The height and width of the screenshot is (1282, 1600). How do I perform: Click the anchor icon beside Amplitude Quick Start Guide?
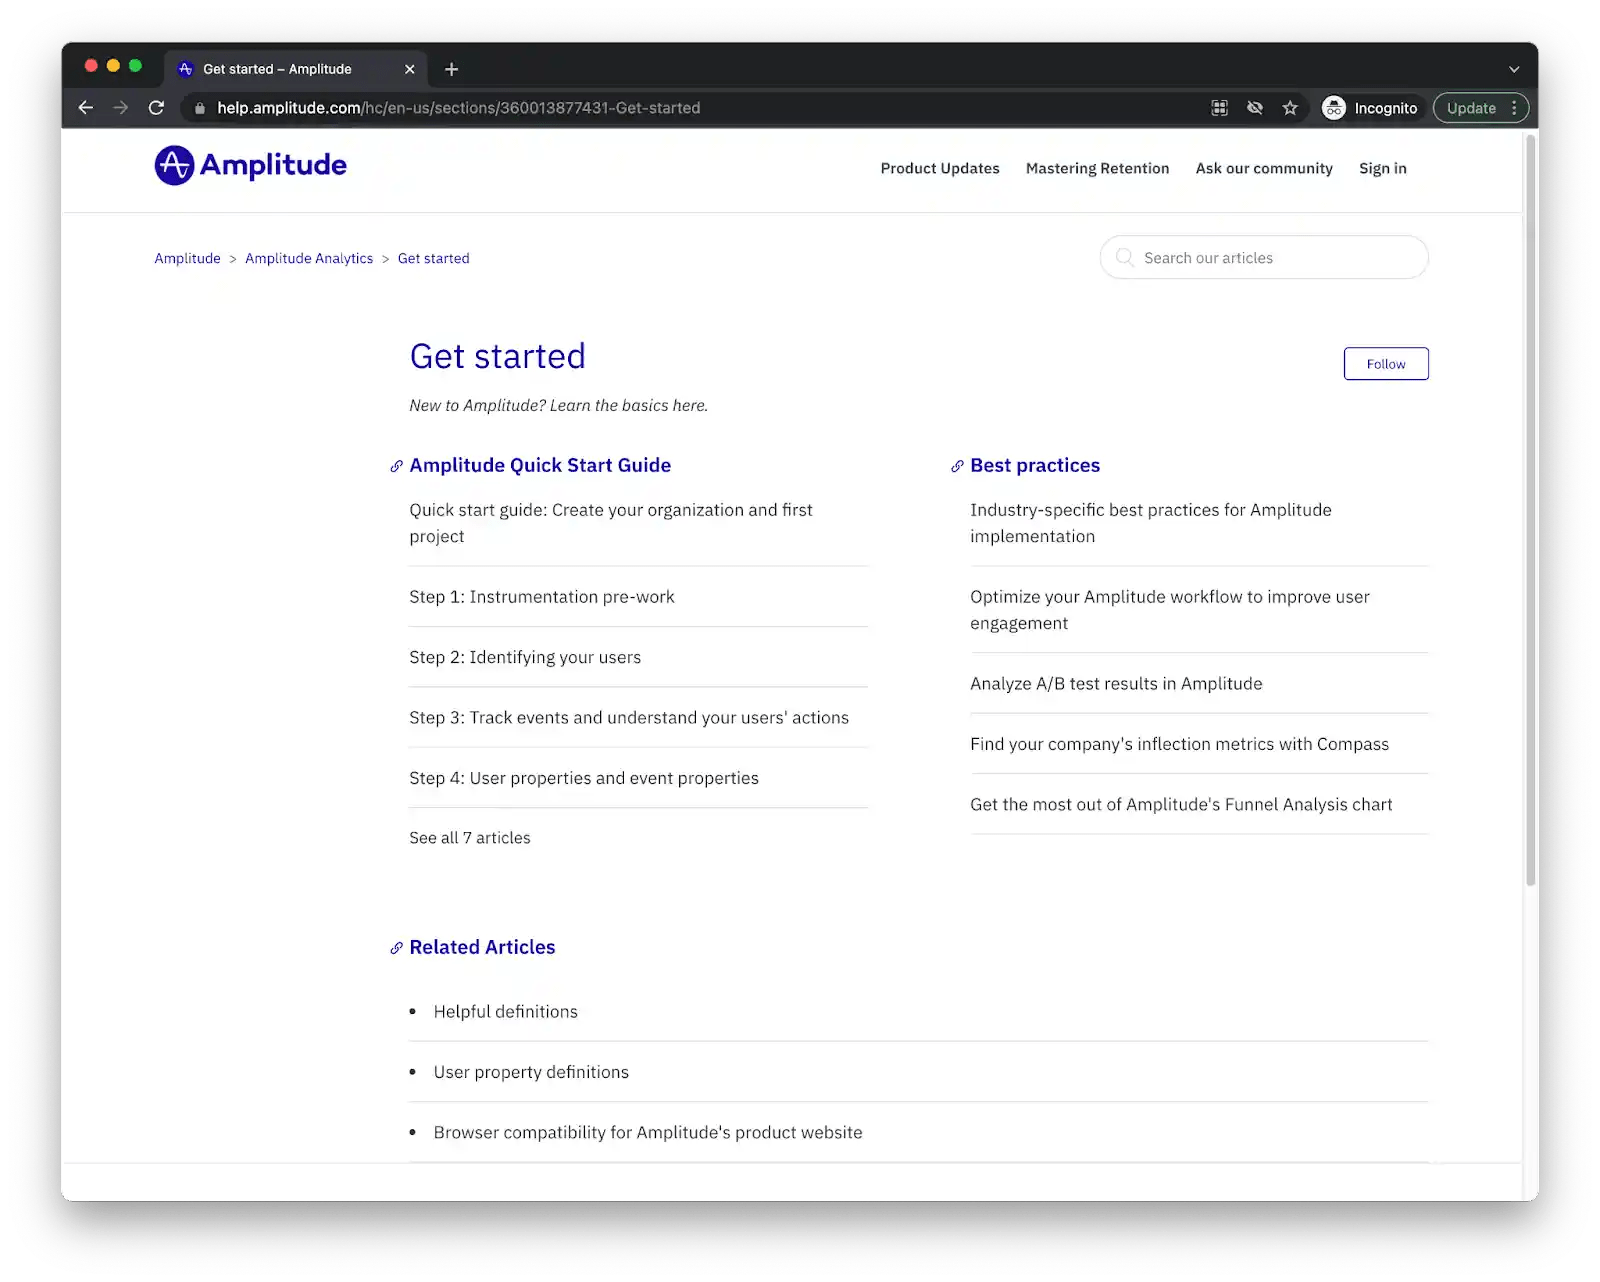pos(396,465)
